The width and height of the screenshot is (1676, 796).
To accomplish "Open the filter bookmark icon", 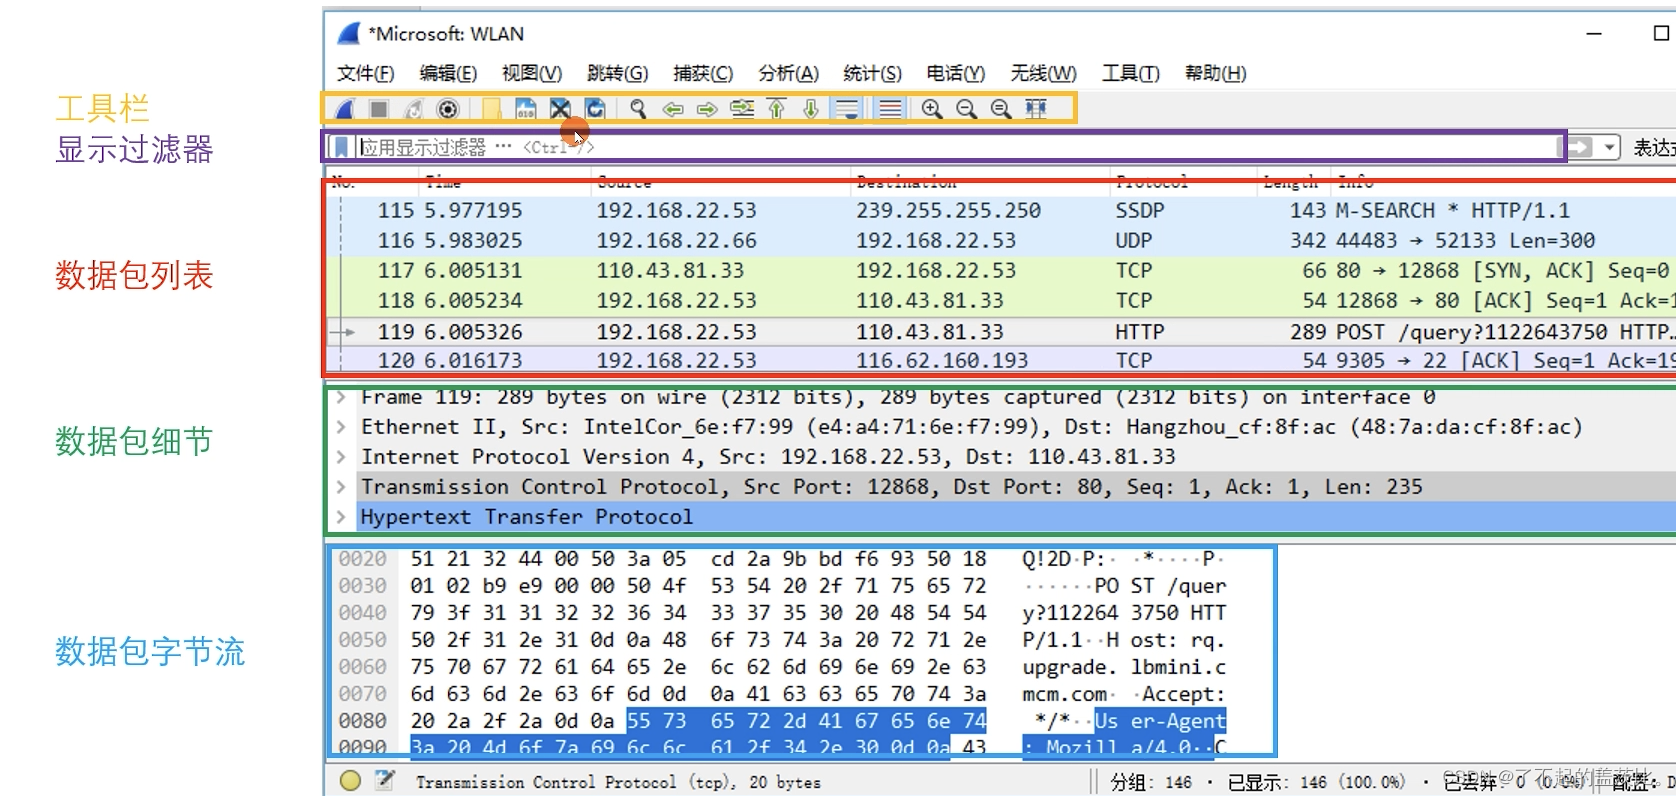I will [x=341, y=147].
